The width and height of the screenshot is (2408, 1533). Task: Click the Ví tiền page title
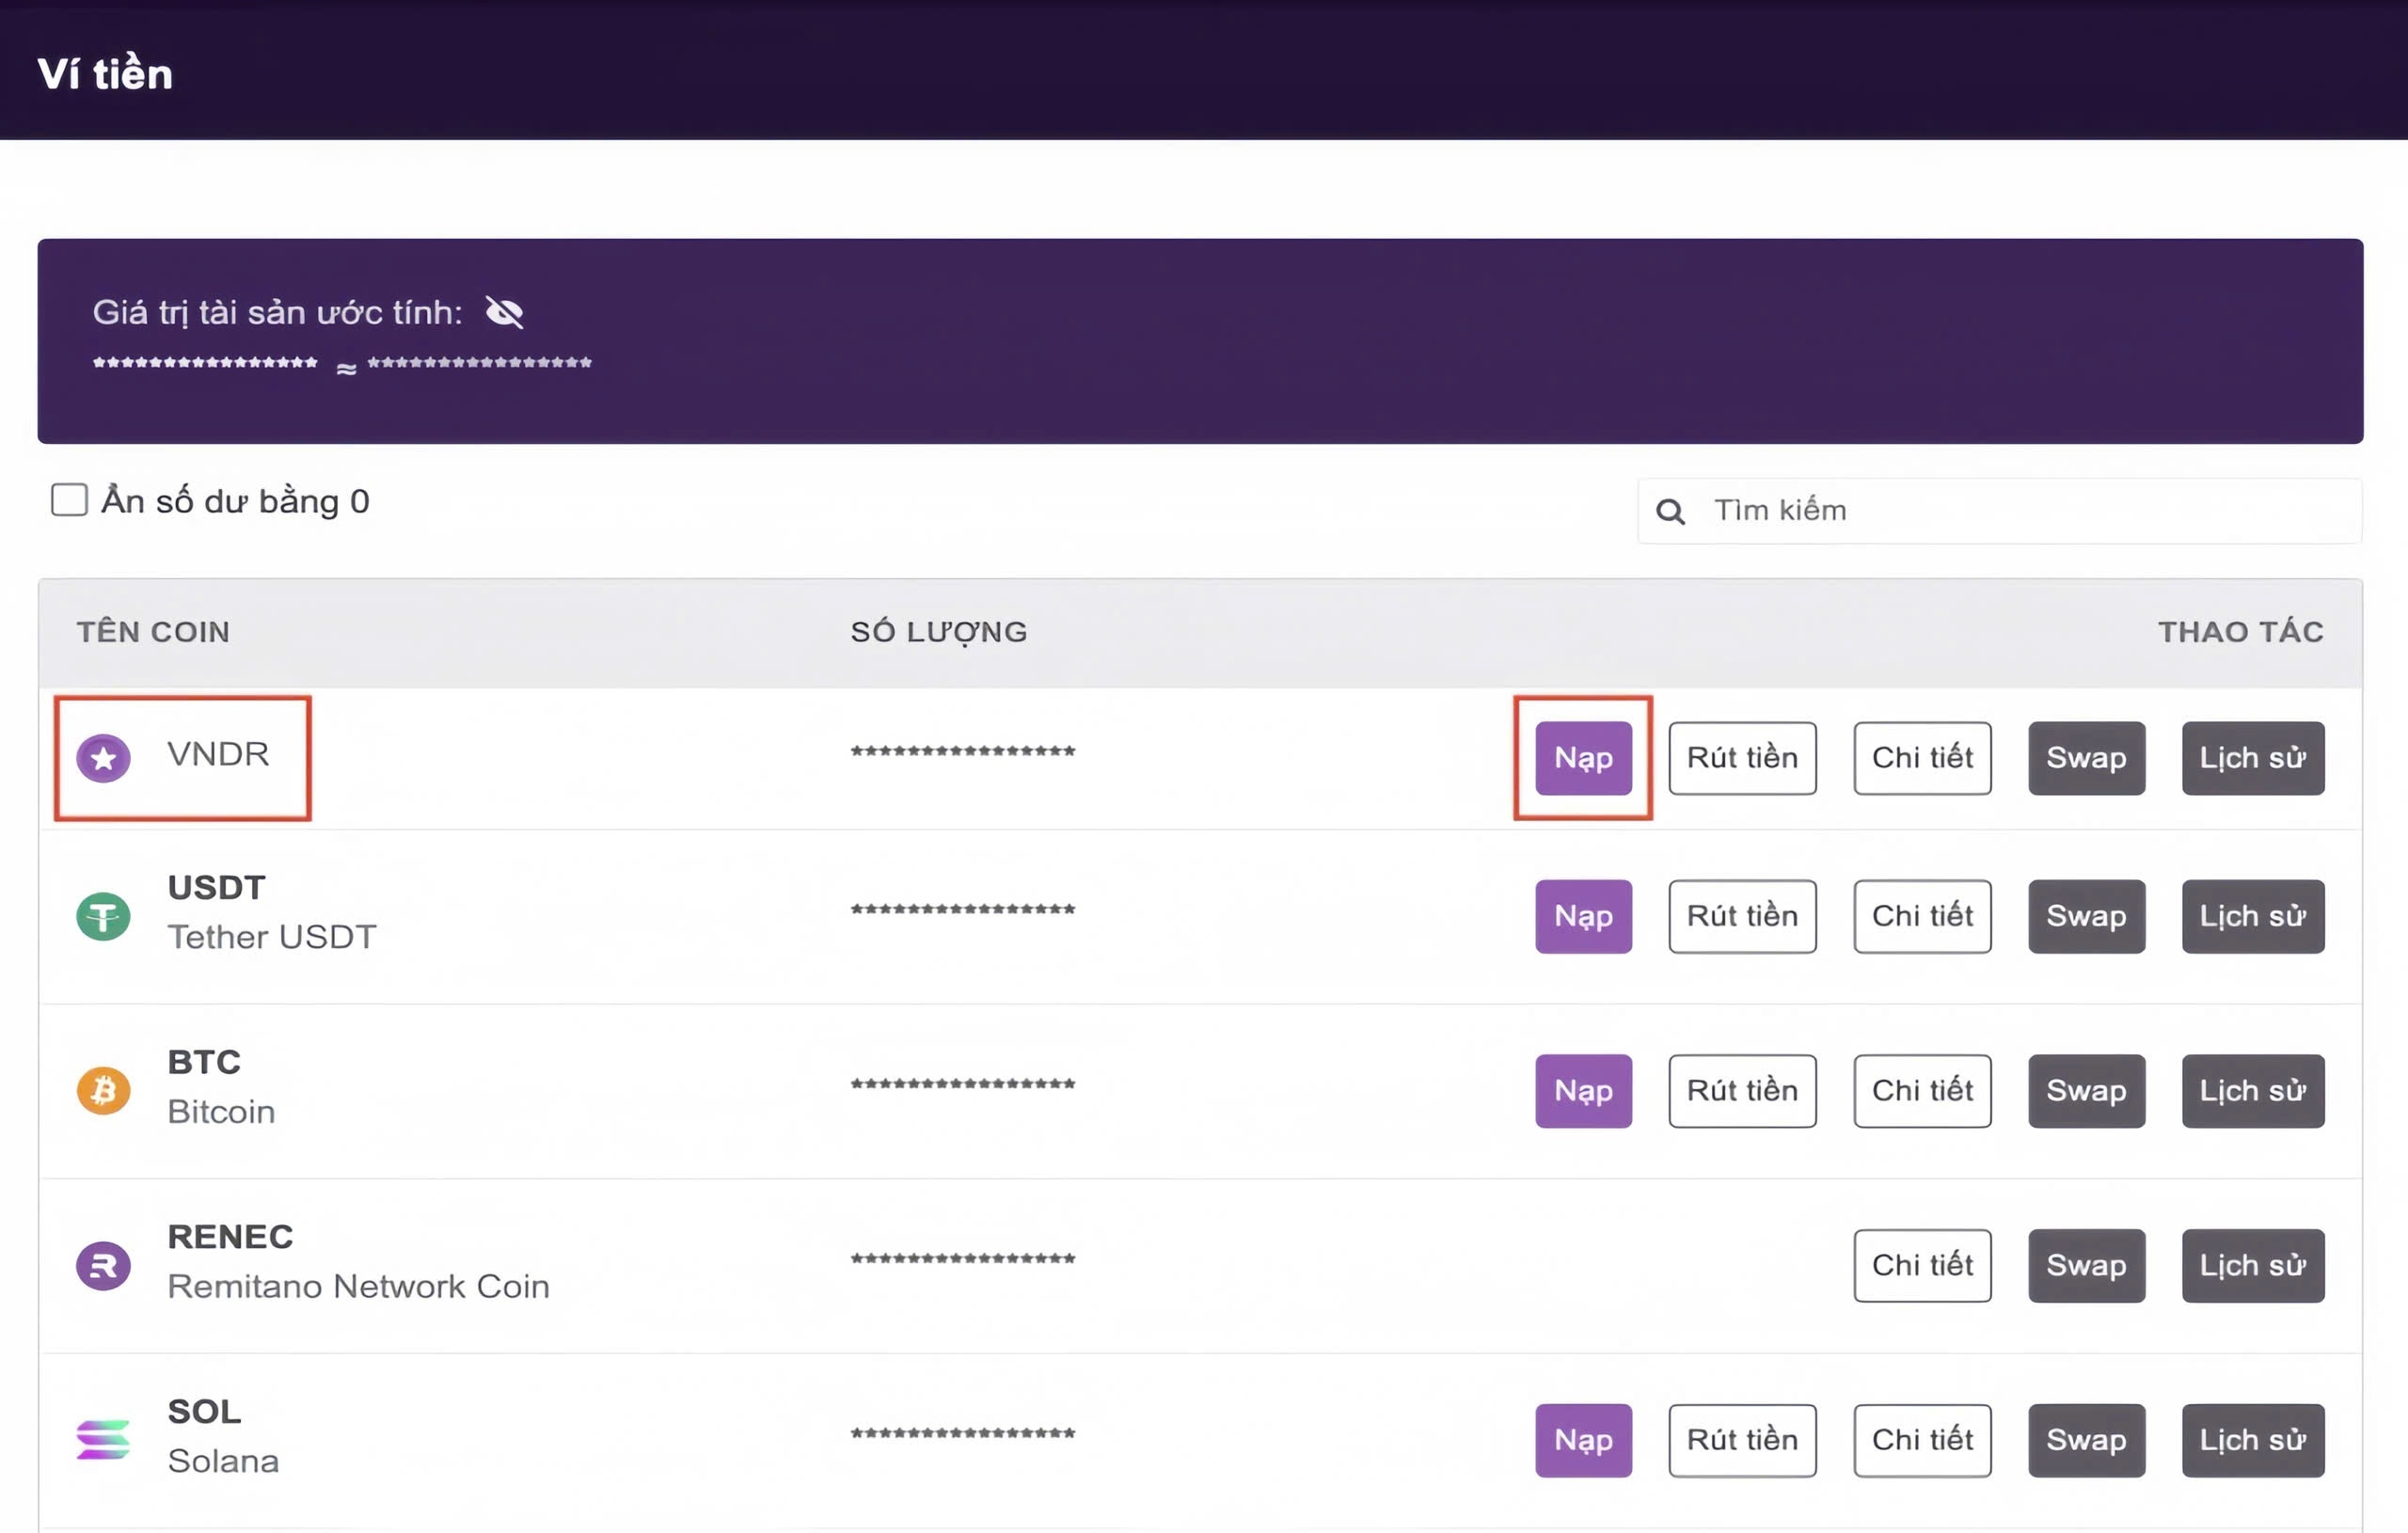pyautogui.click(x=105, y=74)
